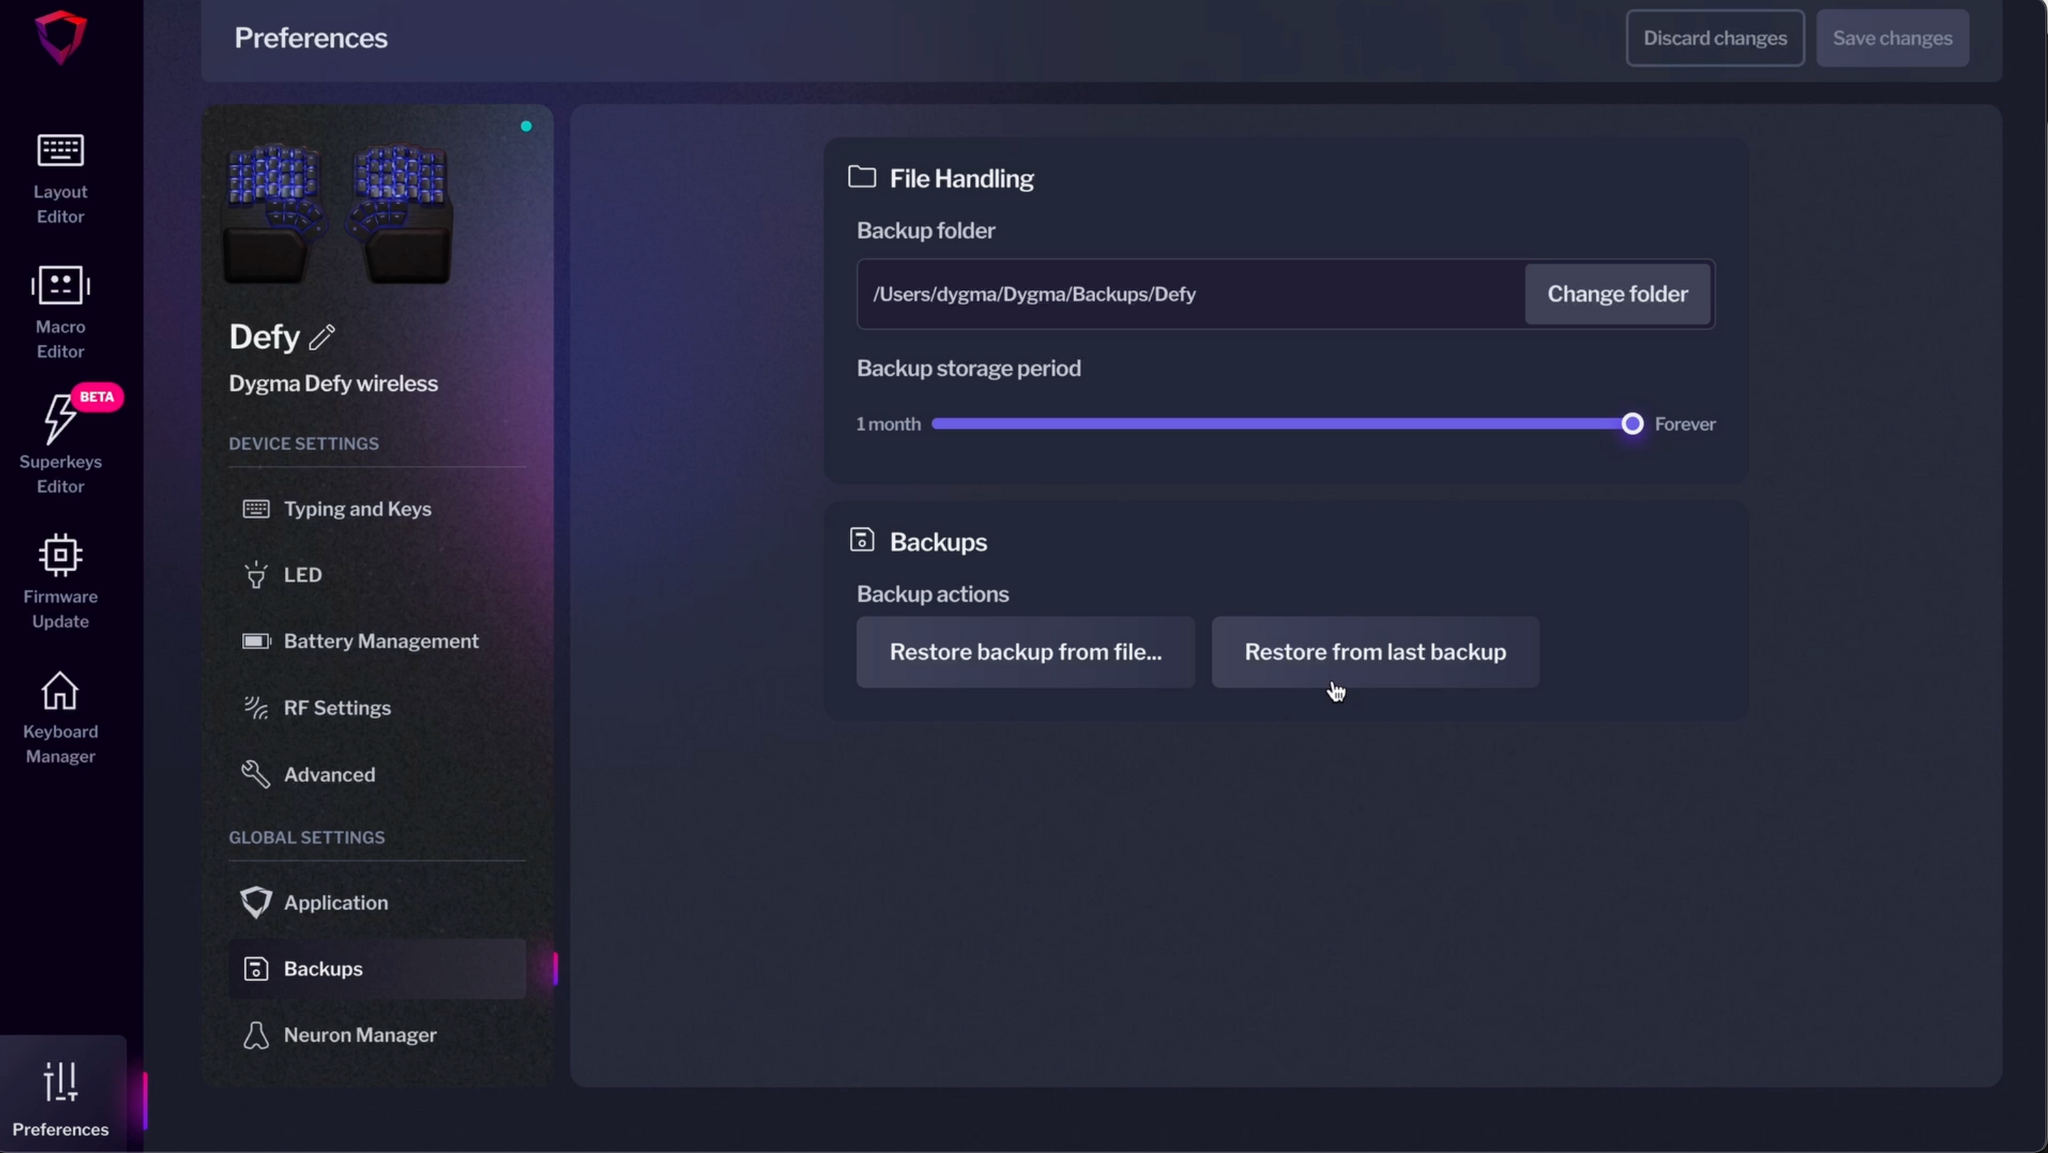
Task: Click the Dygma logo icon
Action: coord(60,37)
